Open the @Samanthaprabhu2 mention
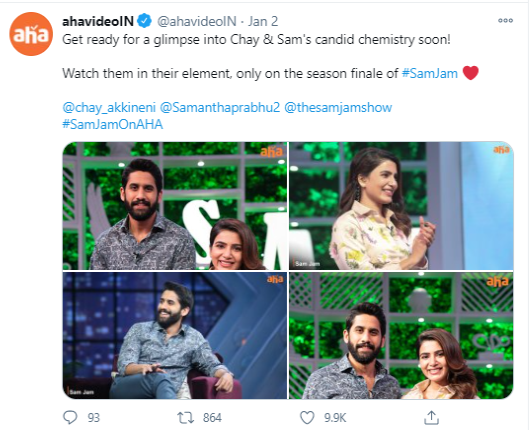Viewport: 530px width, 430px height. (220, 108)
